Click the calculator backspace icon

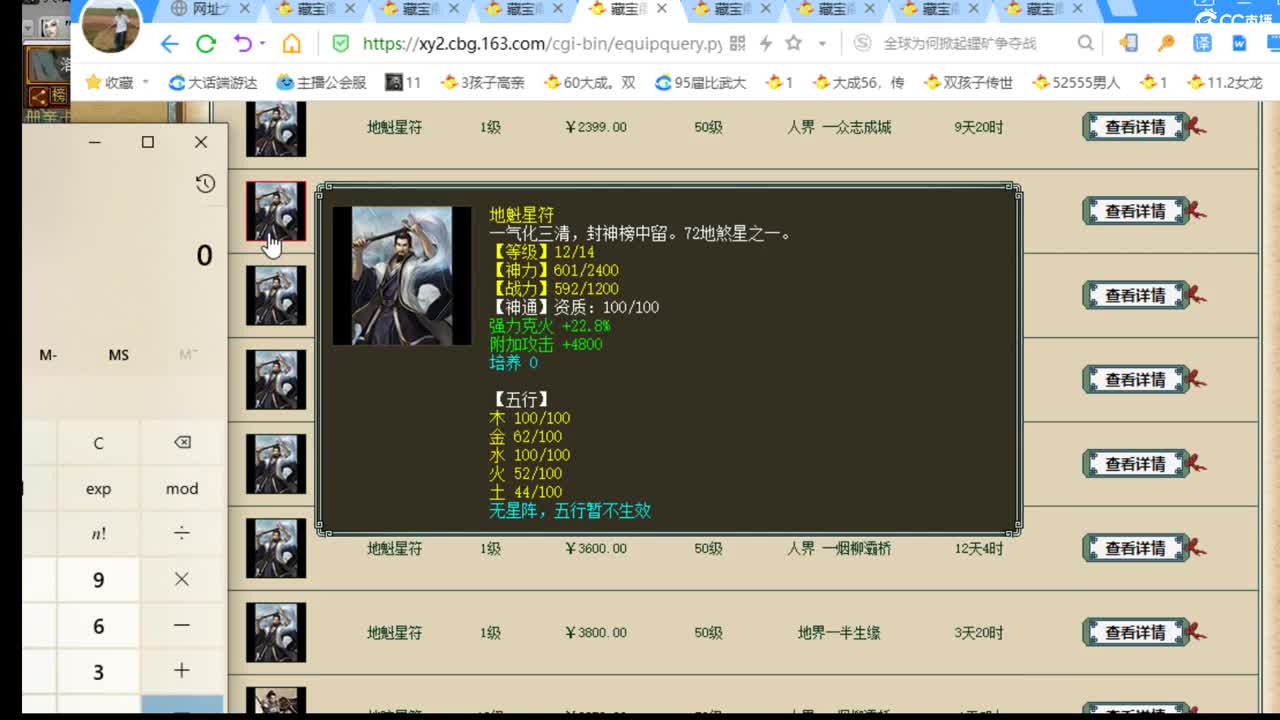click(x=182, y=443)
